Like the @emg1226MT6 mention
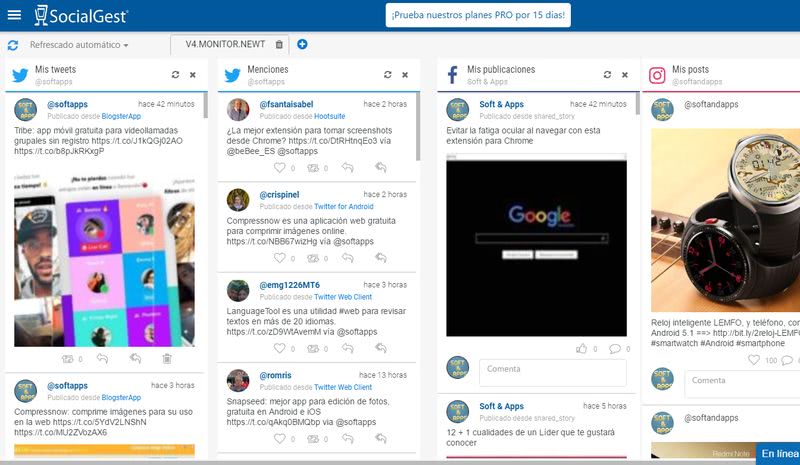The width and height of the screenshot is (800, 465). click(x=280, y=348)
